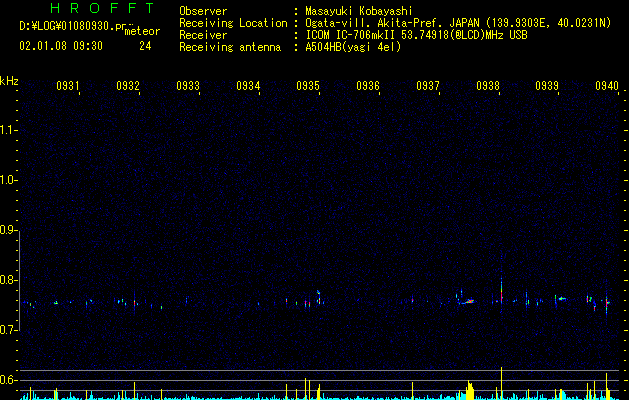Click the 0937 time axis label

click(x=428, y=85)
